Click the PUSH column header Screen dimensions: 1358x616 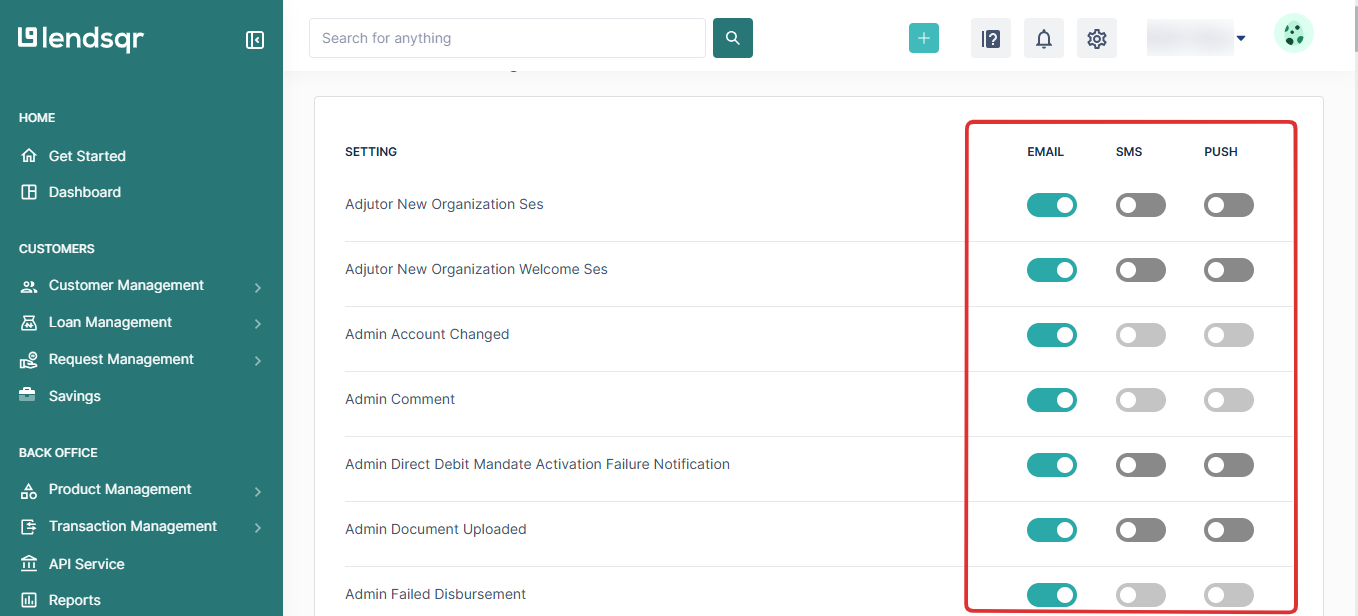(x=1221, y=152)
